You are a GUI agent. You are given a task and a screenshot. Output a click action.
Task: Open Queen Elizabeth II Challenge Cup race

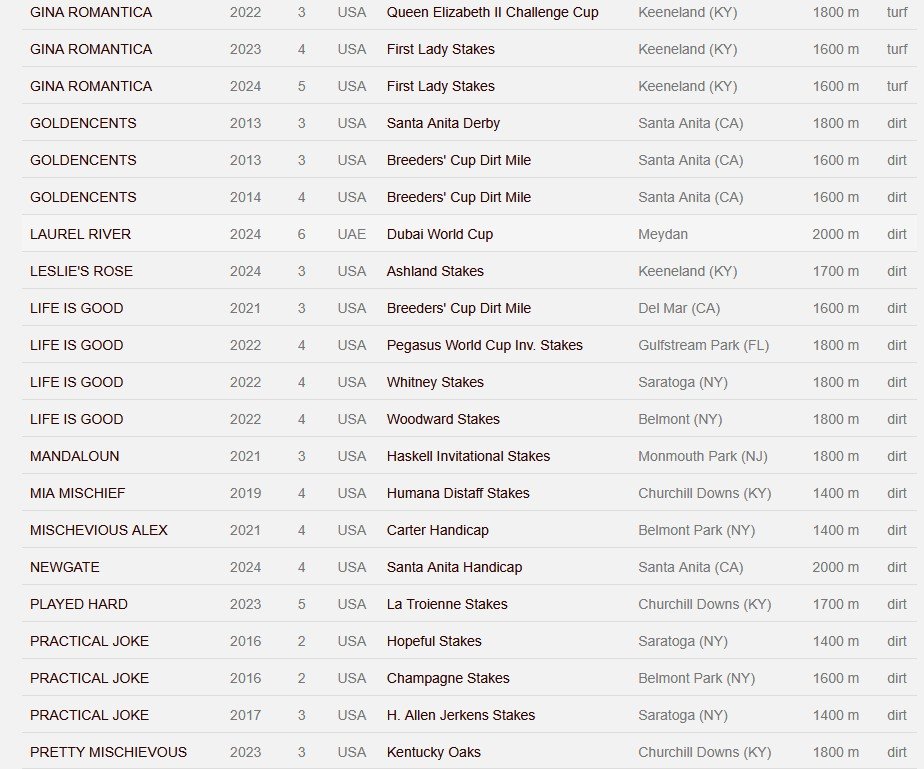(492, 12)
